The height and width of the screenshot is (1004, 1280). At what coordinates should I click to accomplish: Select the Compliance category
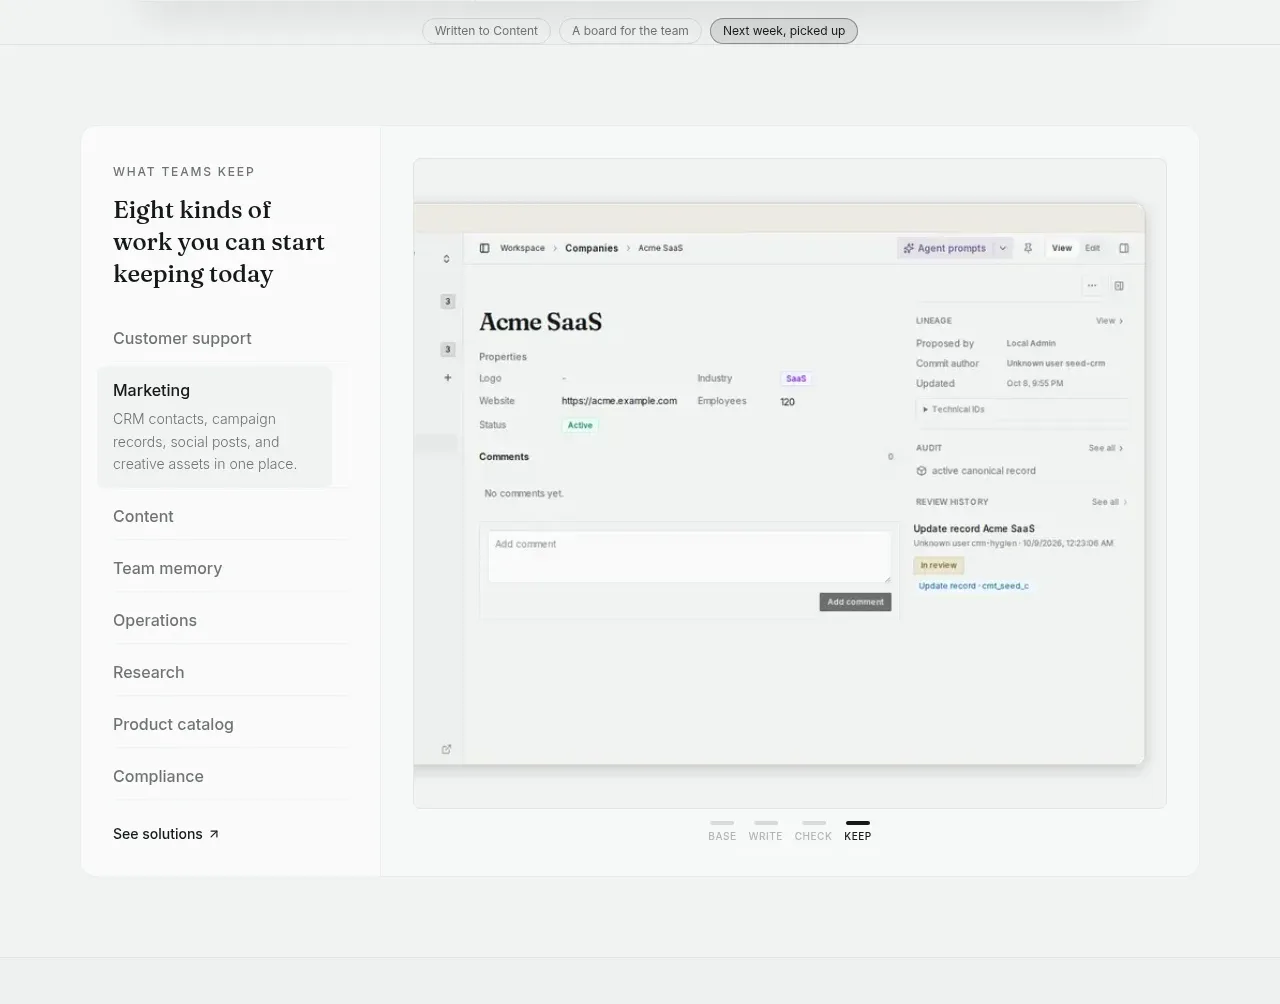pos(232,776)
